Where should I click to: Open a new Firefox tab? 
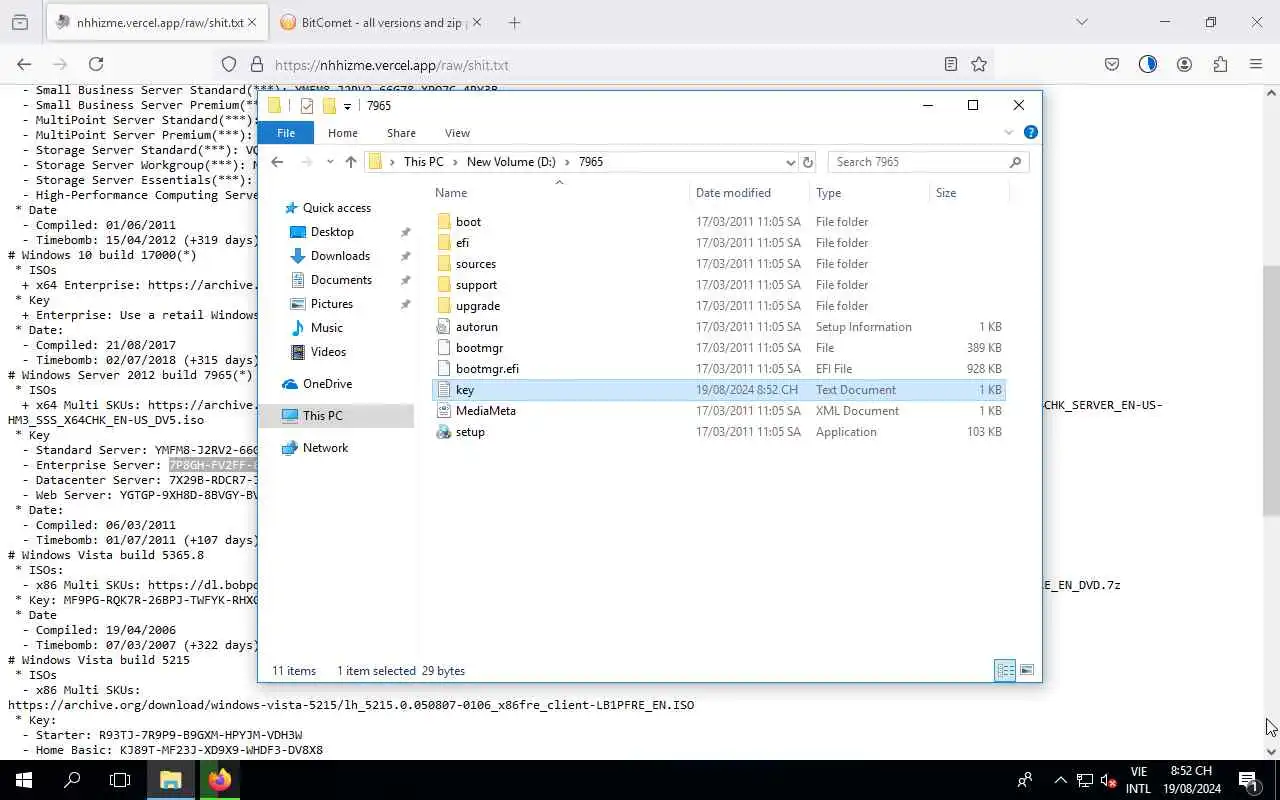(x=514, y=22)
